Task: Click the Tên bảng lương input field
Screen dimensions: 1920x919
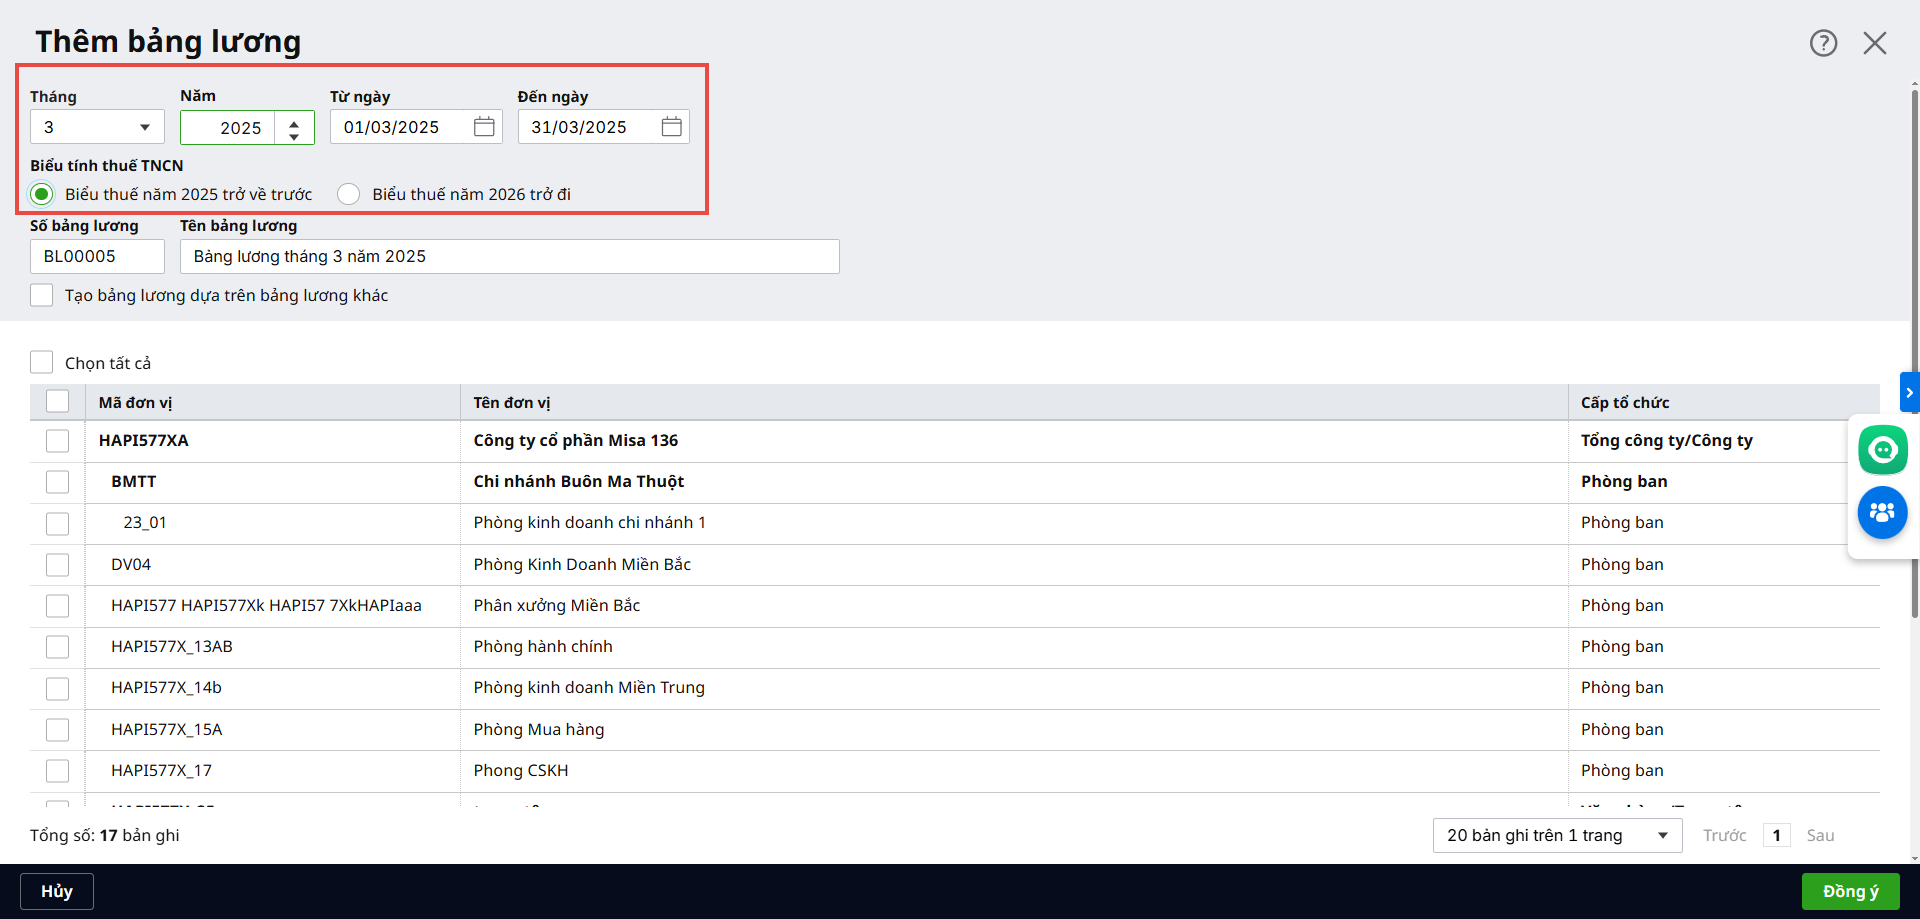Action: [x=509, y=256]
